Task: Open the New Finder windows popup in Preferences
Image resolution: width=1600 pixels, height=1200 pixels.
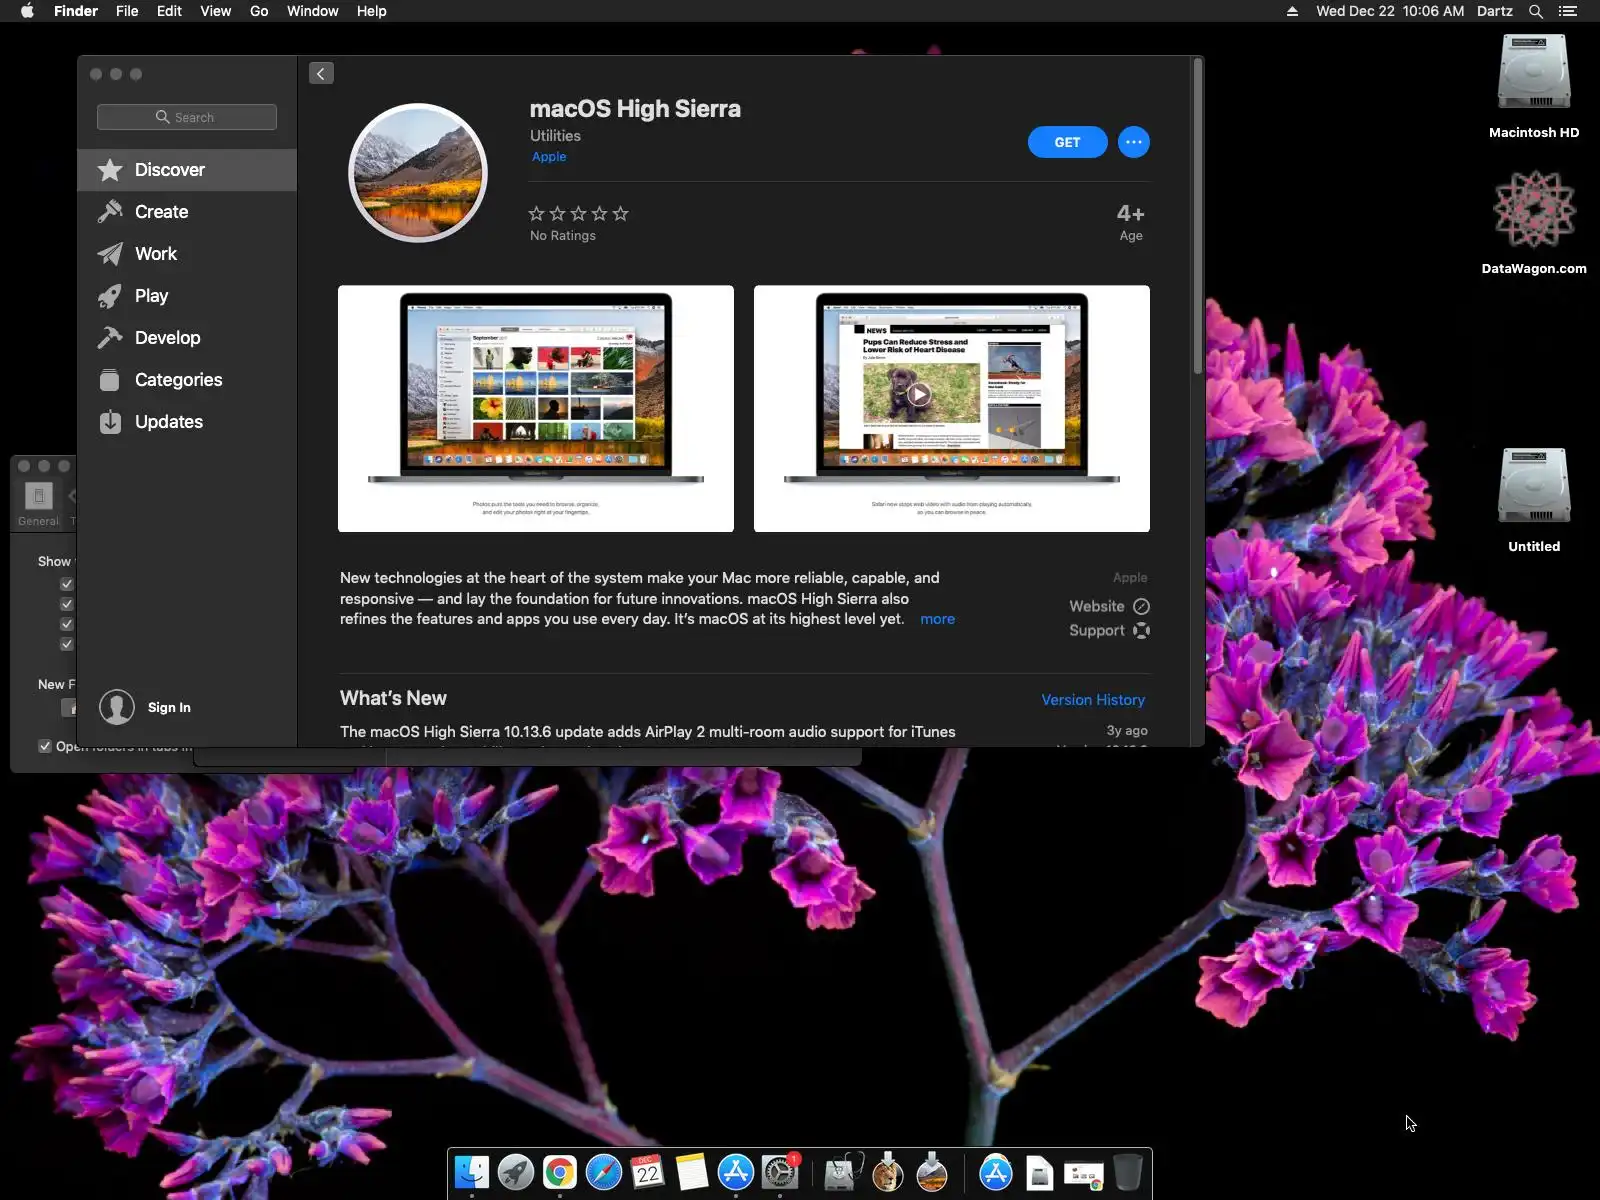Action: (69, 708)
